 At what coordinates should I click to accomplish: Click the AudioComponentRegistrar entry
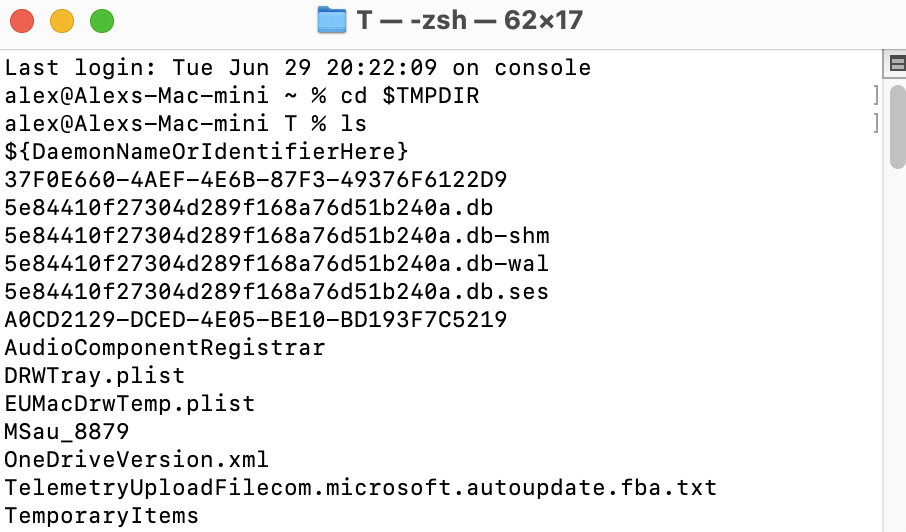click(x=165, y=348)
